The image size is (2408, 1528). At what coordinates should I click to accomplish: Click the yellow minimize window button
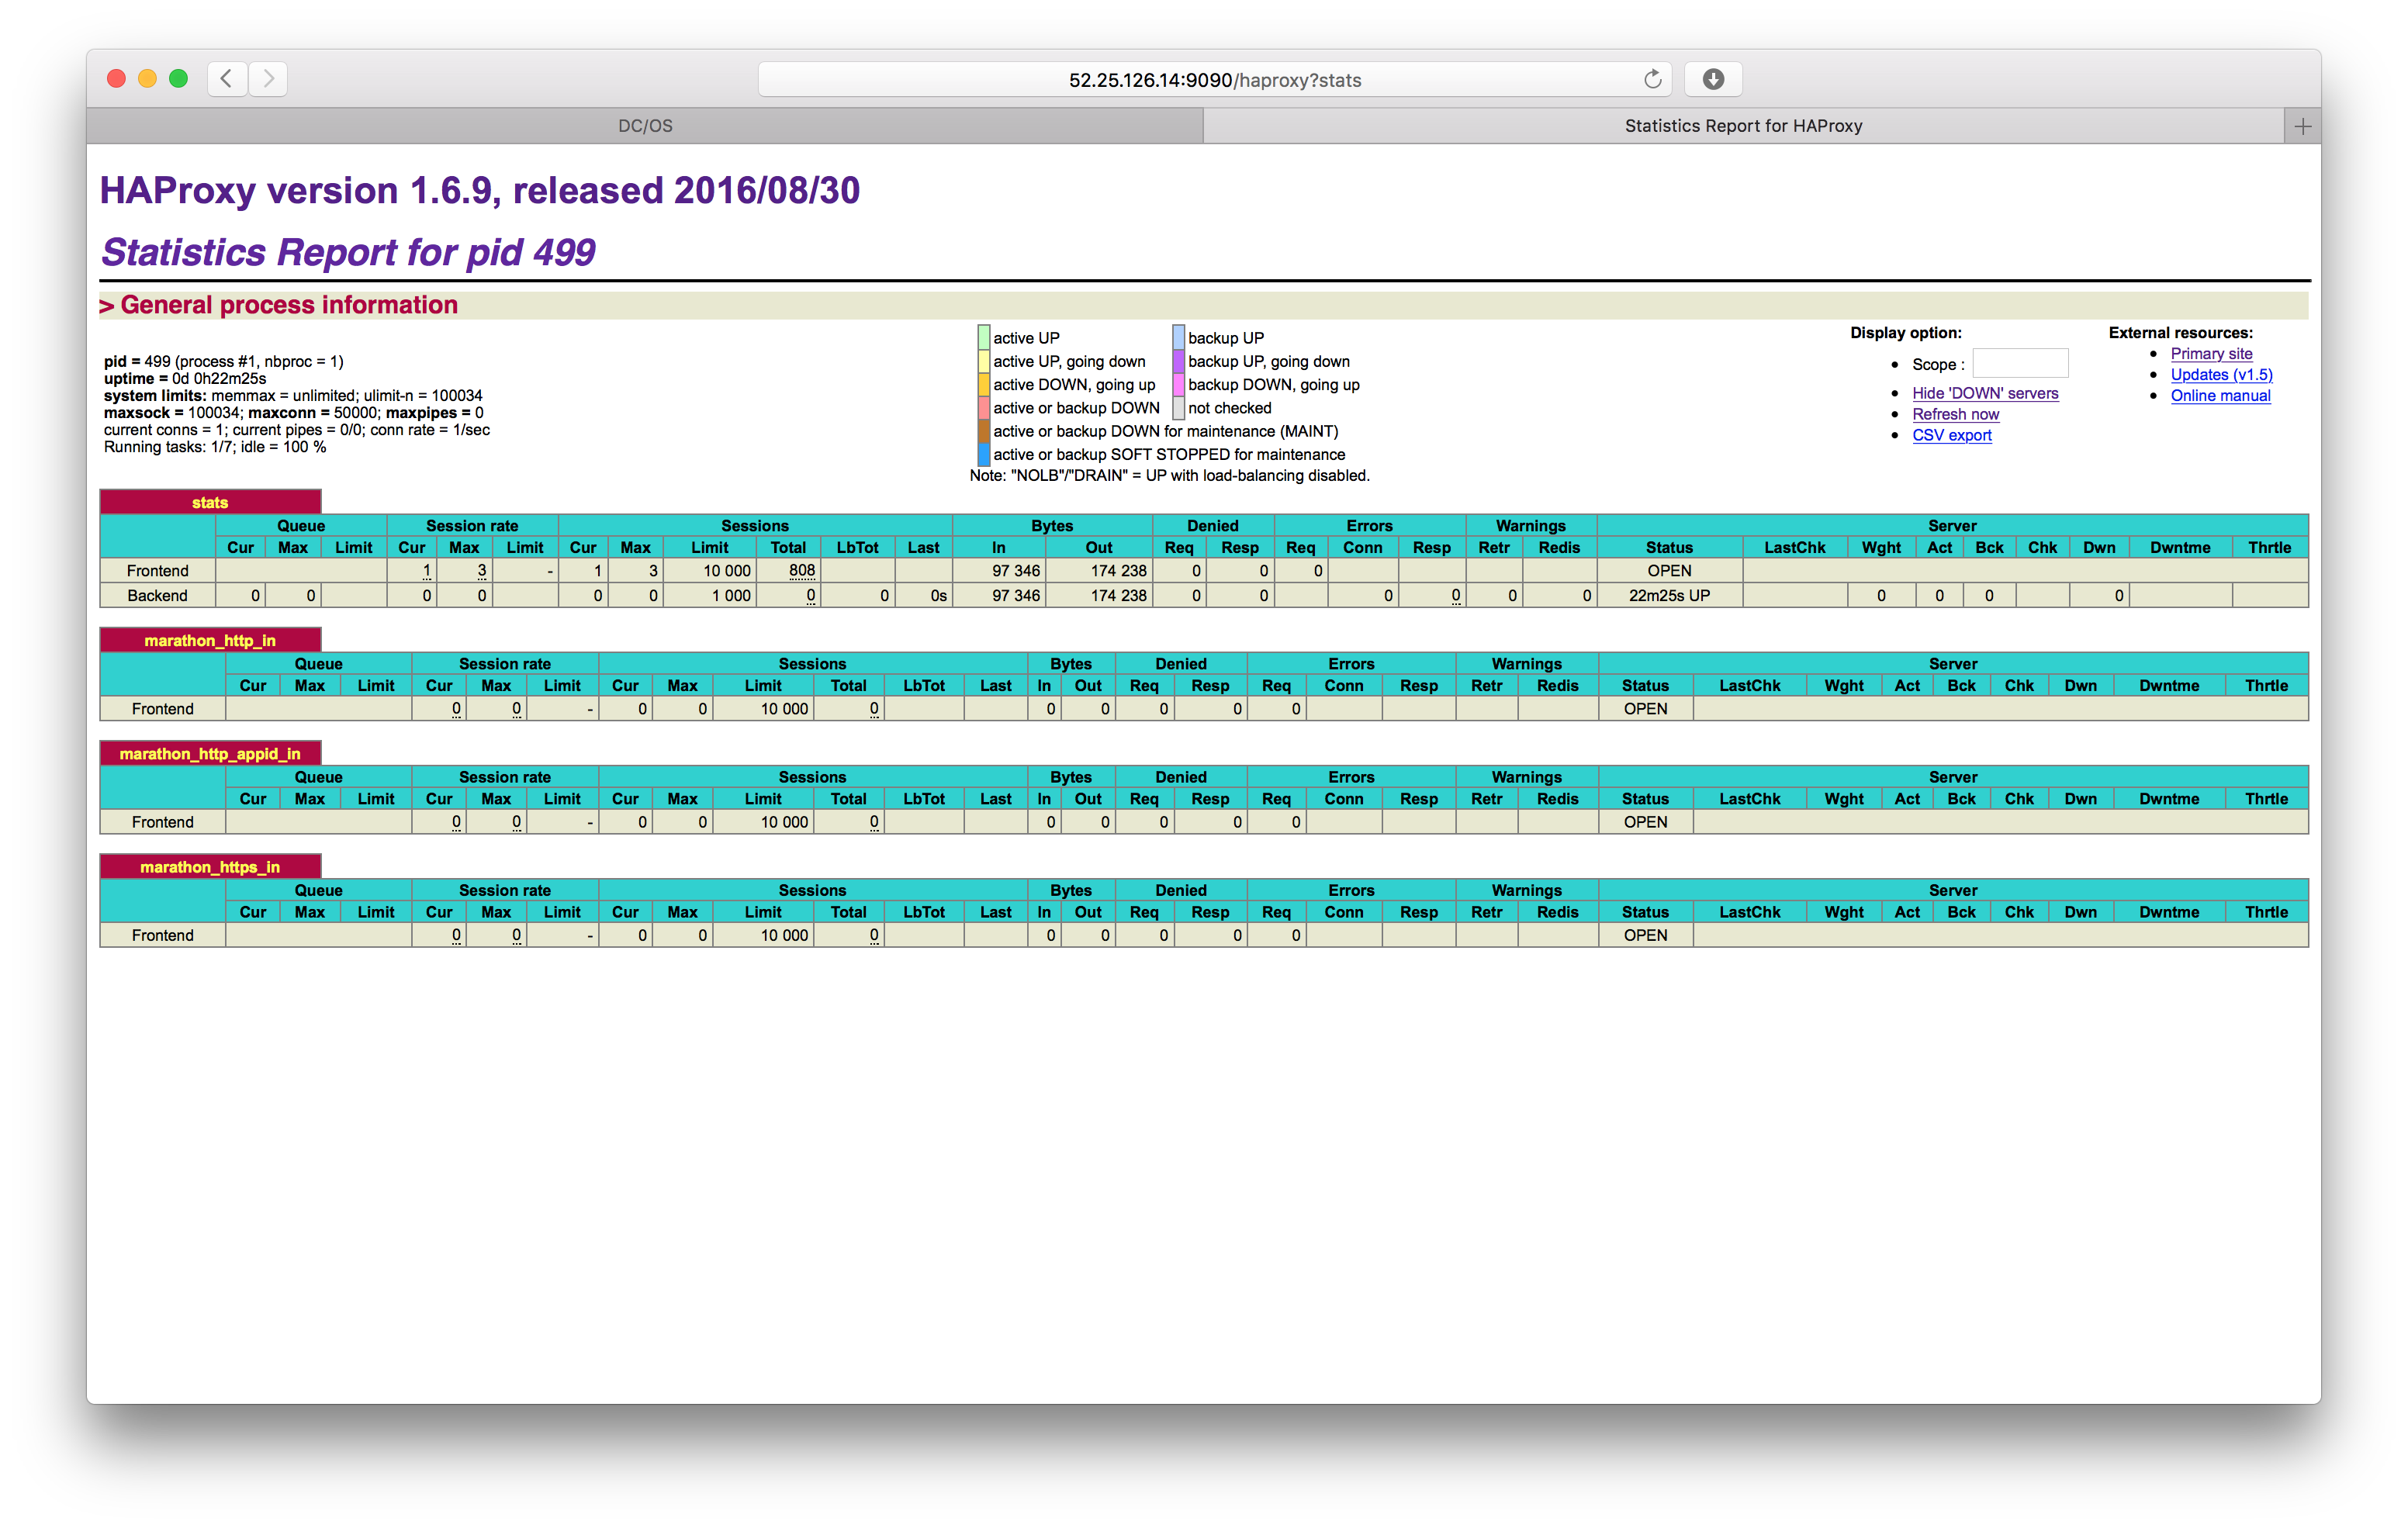tap(147, 79)
